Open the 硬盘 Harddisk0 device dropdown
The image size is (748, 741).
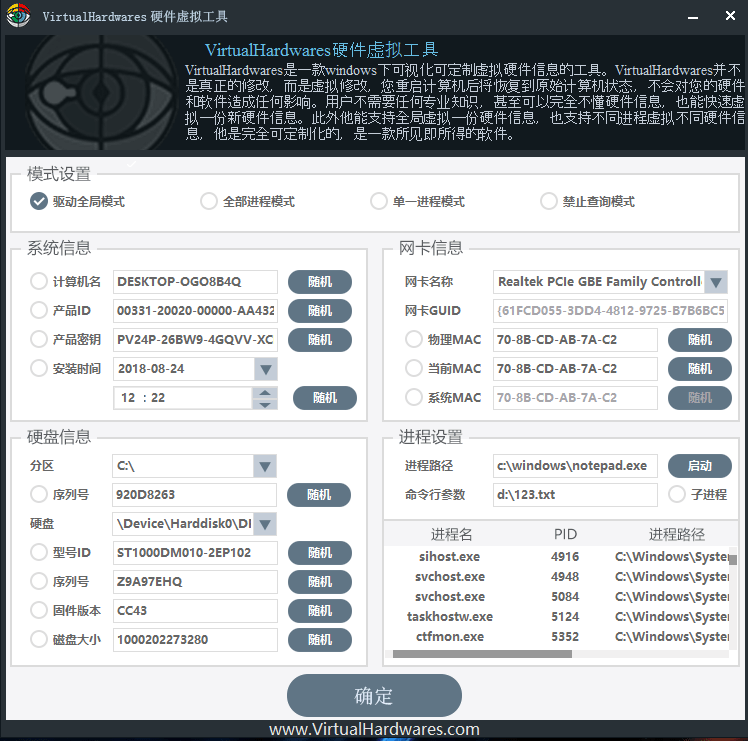pos(265,524)
